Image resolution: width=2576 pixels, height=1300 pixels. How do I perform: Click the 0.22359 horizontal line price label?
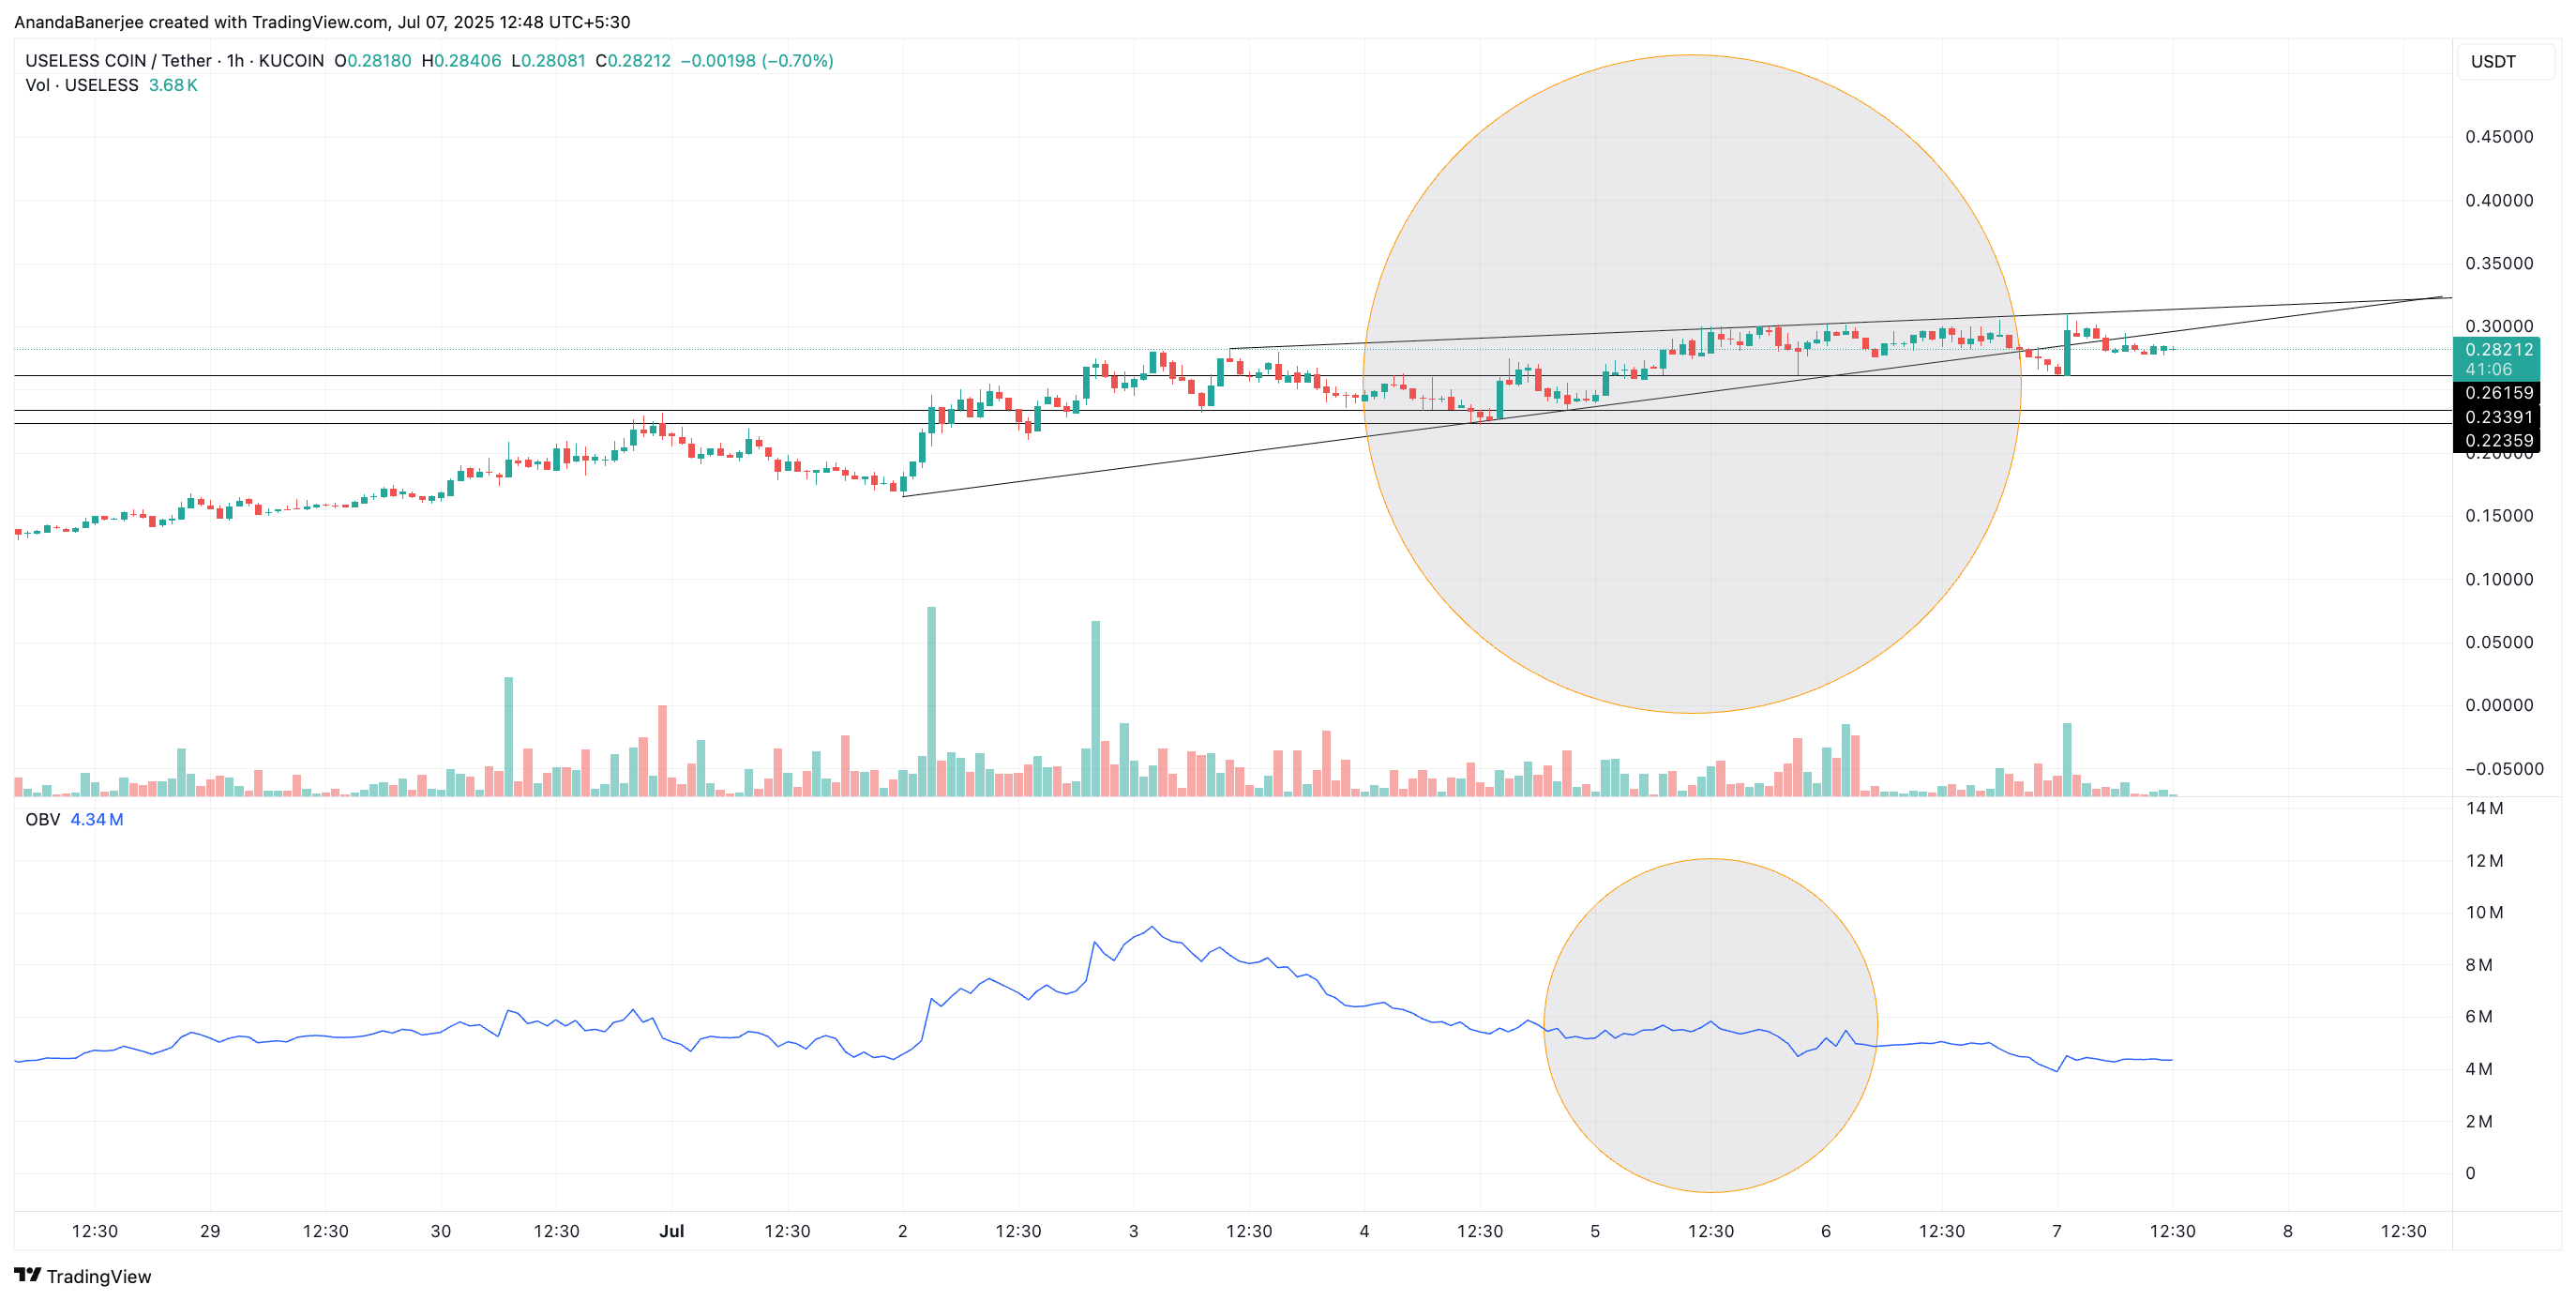pyautogui.click(x=2498, y=441)
